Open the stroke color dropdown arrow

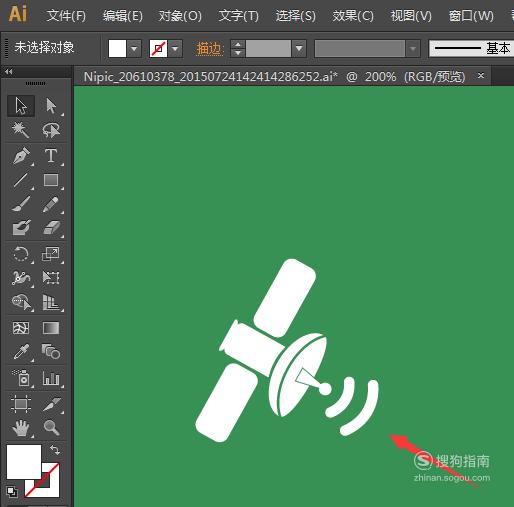pos(175,49)
